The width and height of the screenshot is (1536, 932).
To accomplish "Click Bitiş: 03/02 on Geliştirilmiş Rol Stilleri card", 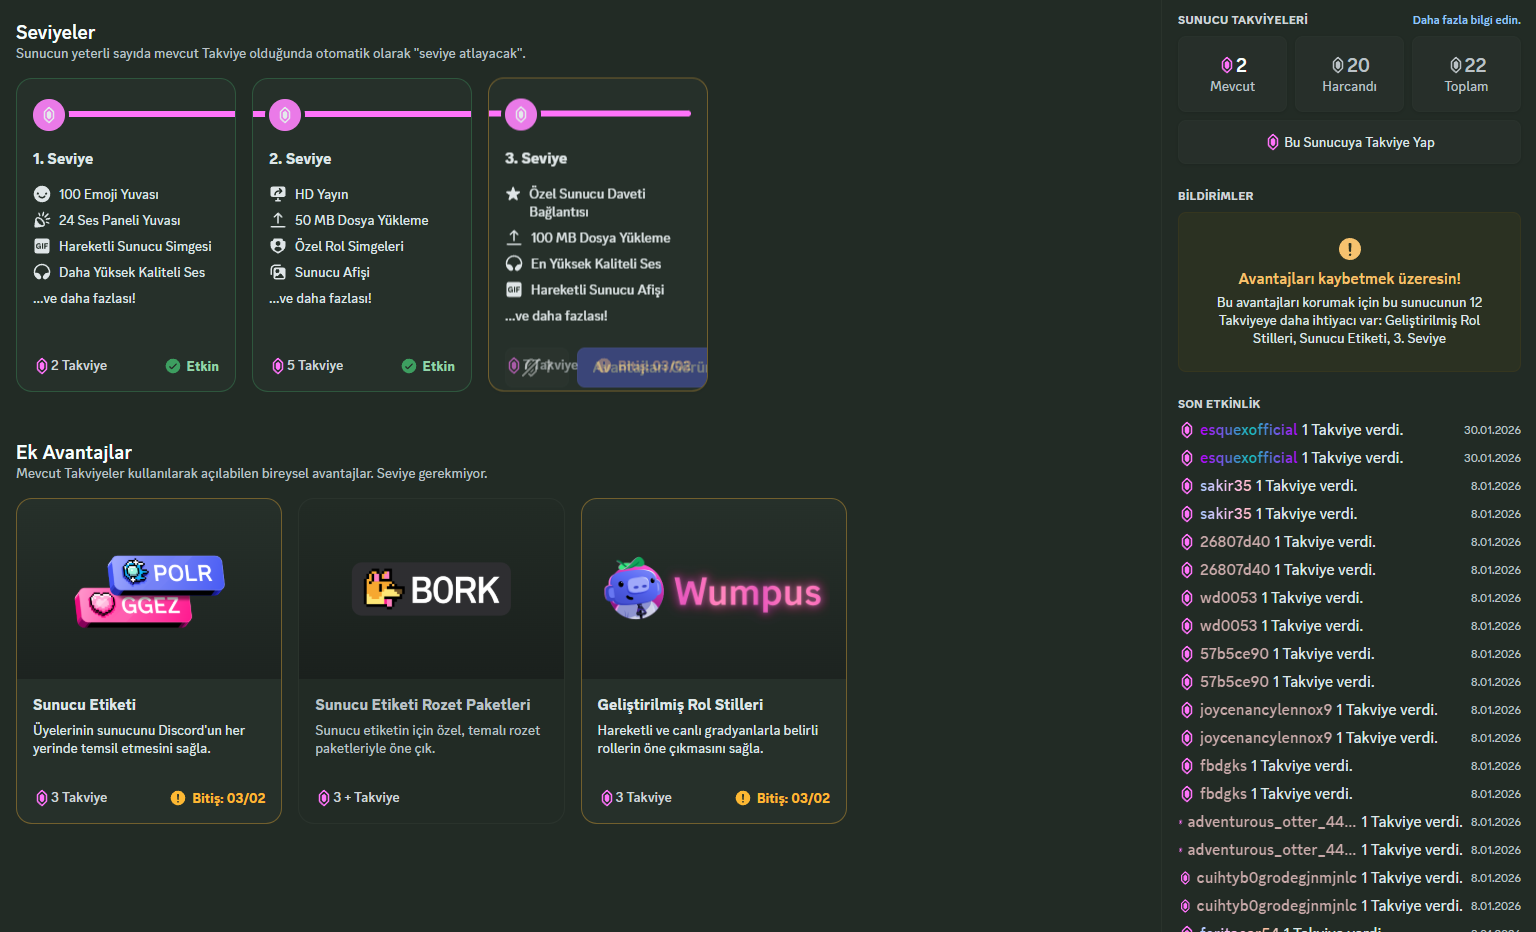I will tap(793, 798).
